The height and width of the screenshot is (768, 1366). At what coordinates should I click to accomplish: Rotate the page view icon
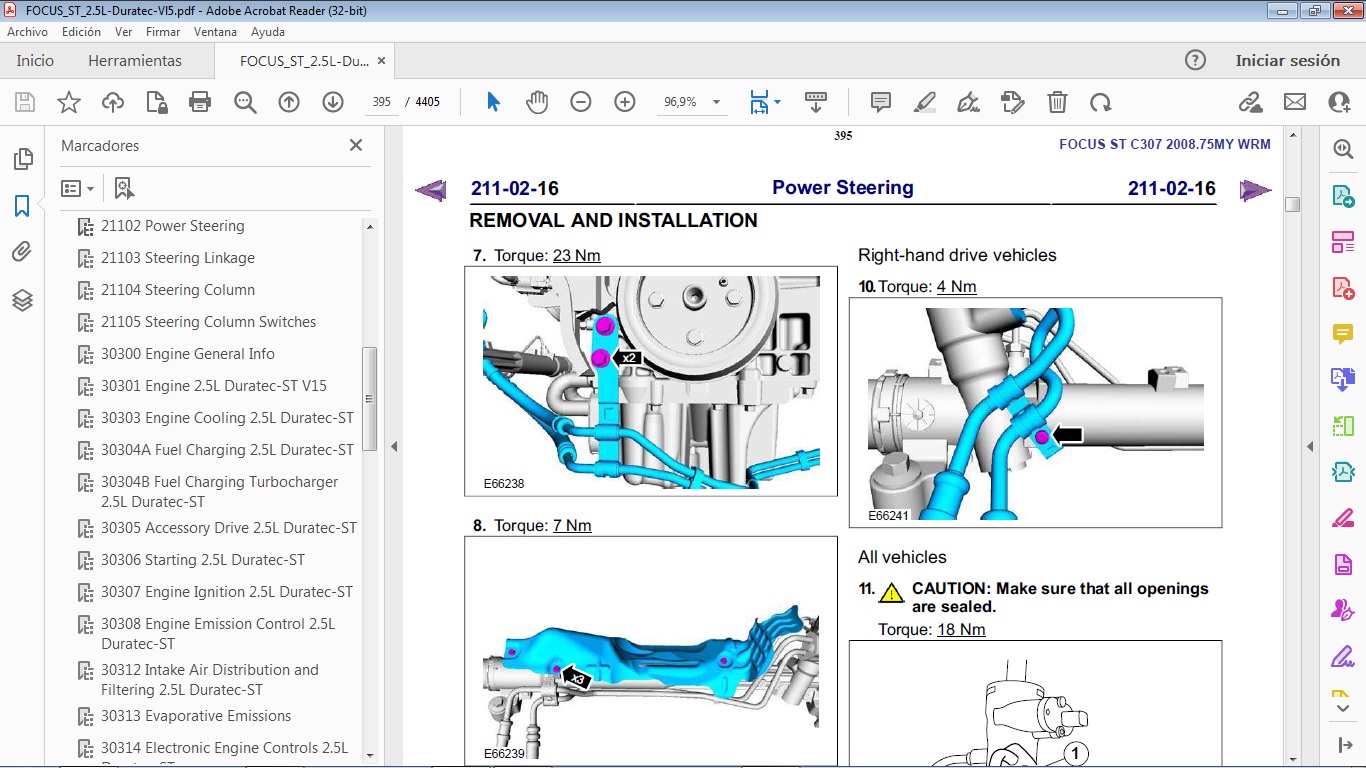[1101, 102]
